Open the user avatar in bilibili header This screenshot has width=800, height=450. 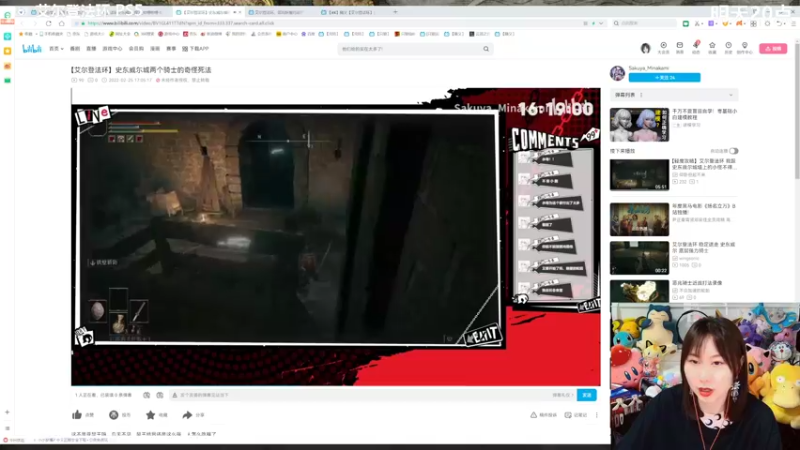coord(645,48)
